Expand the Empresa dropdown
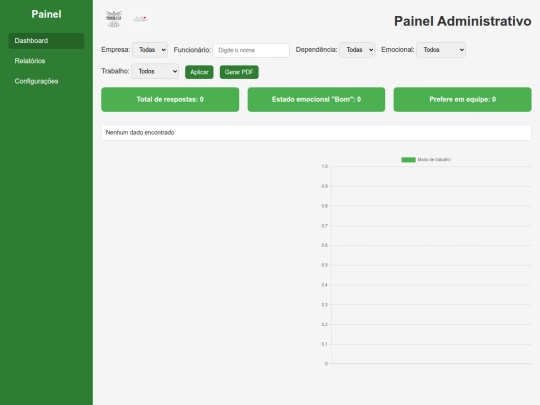This screenshot has height=405, width=540. pos(150,50)
